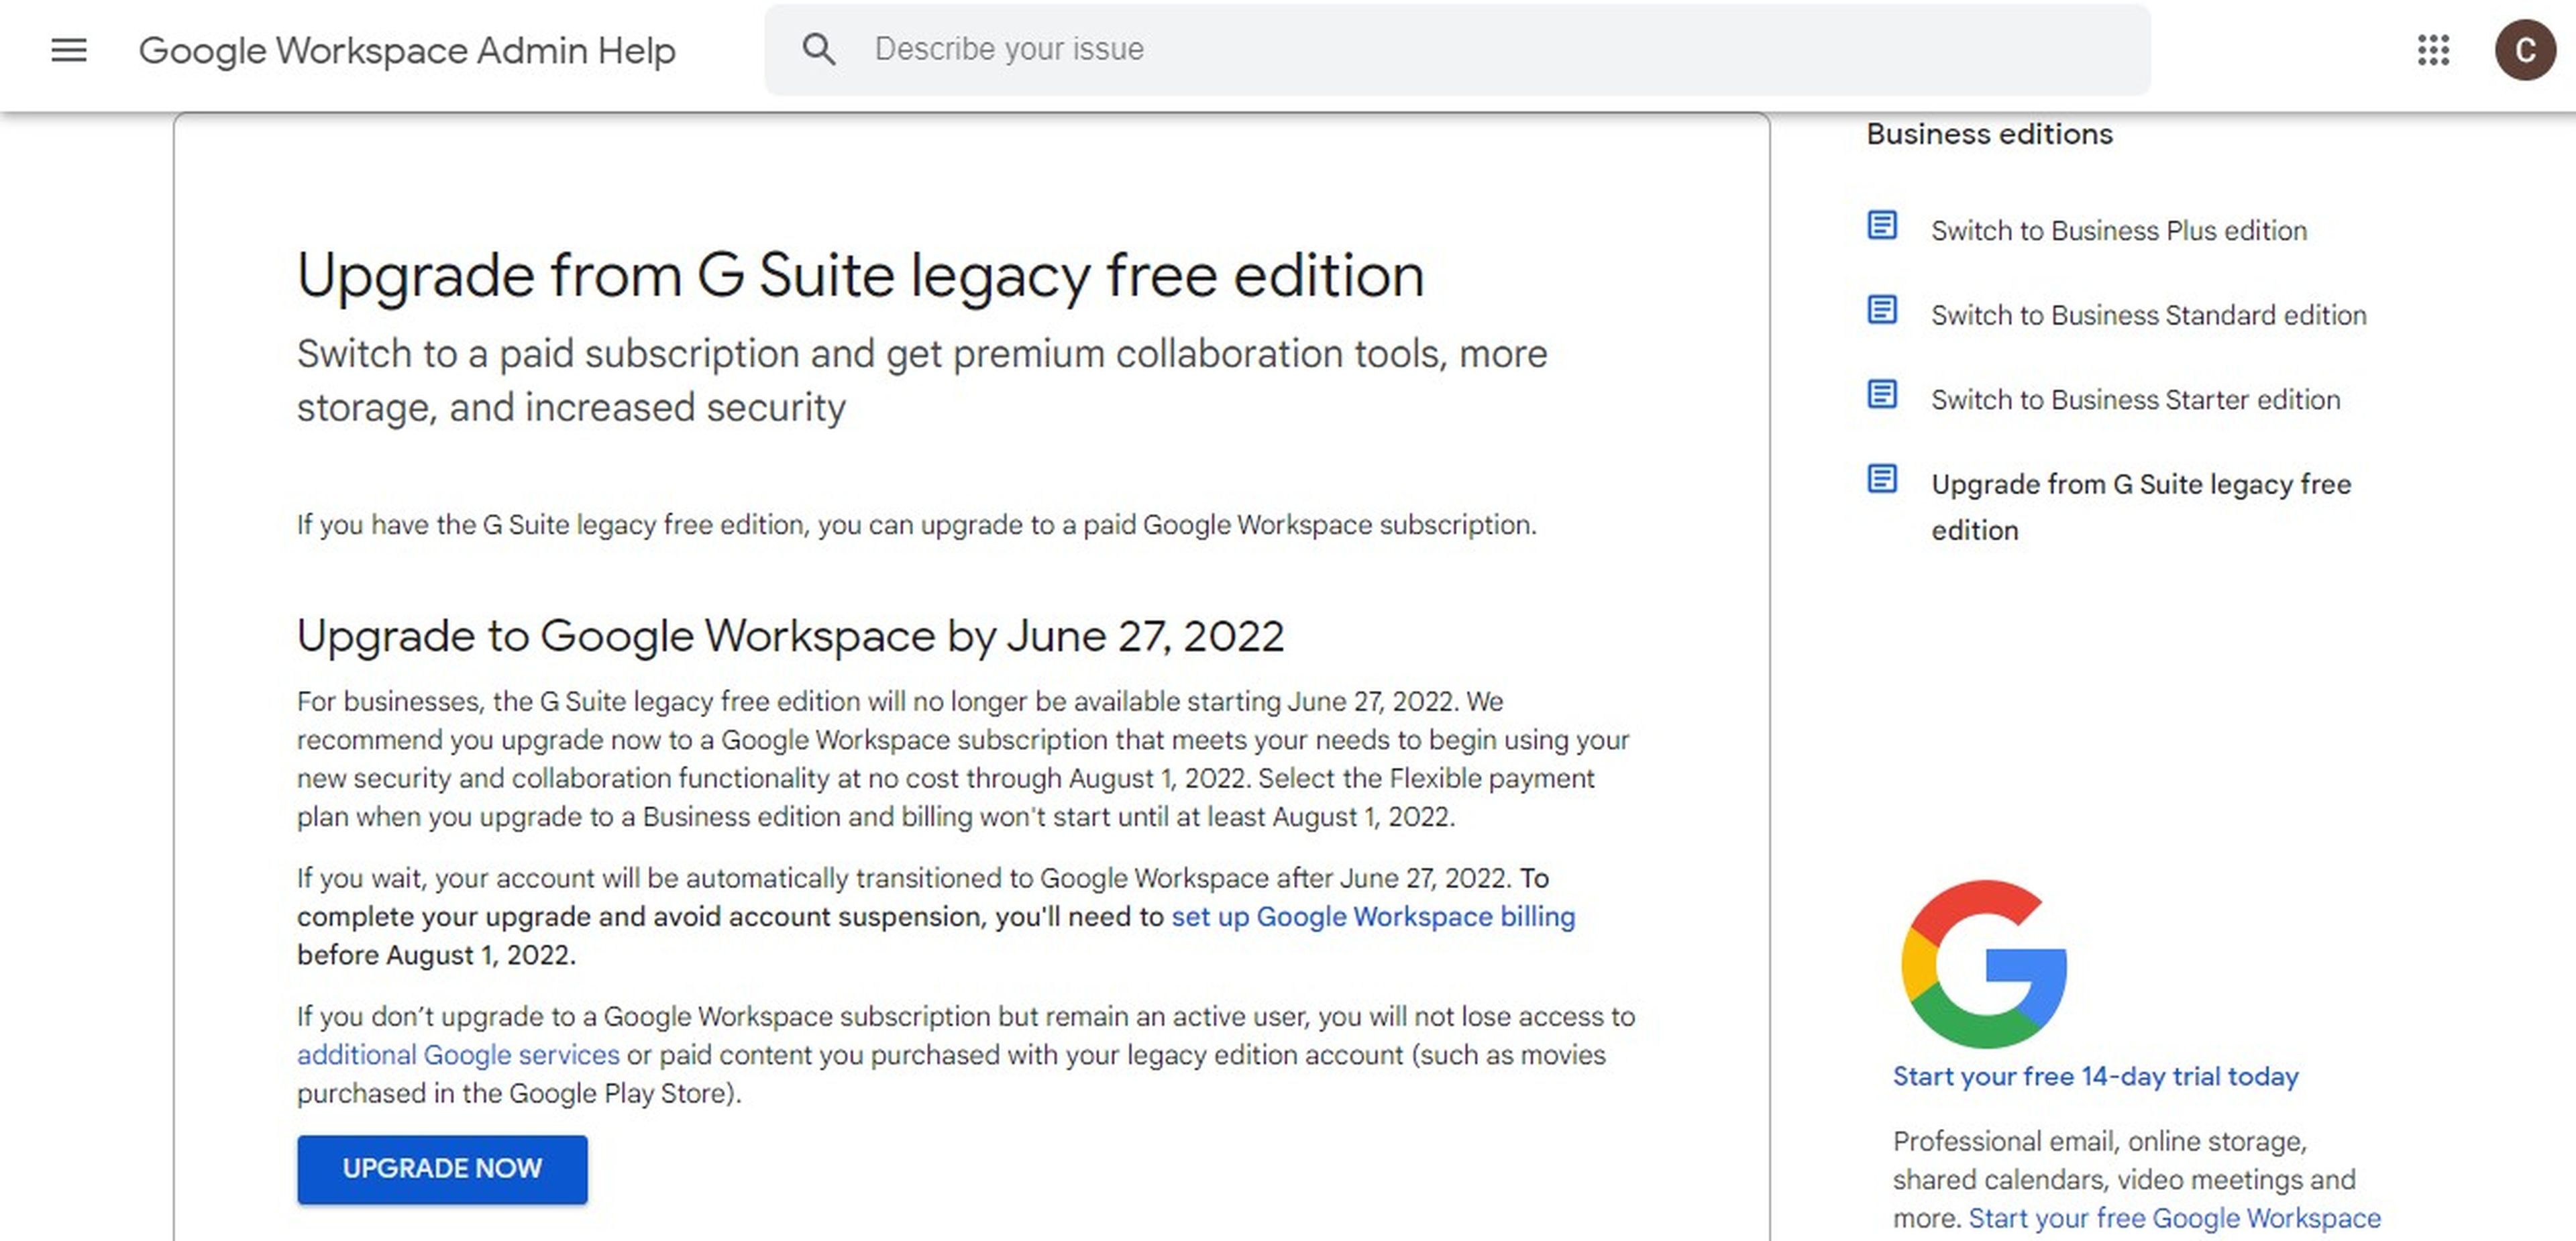2576x1241 pixels.
Task: Open additional Google services link
Action: click(458, 1055)
